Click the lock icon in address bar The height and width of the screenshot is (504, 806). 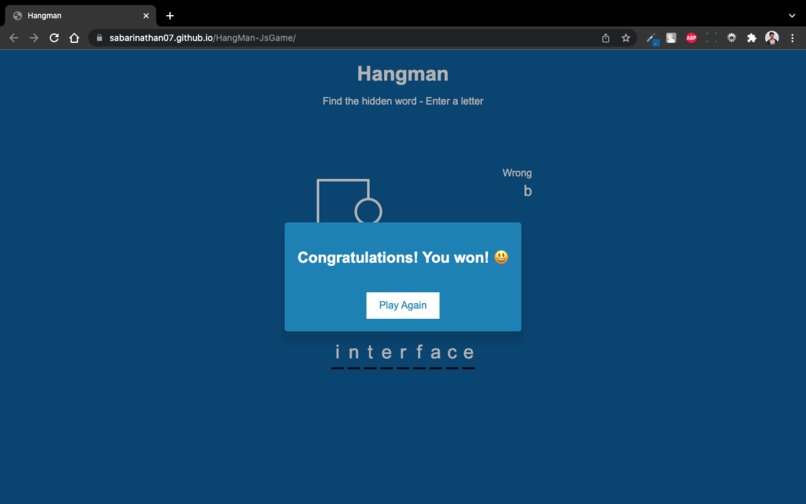(99, 38)
